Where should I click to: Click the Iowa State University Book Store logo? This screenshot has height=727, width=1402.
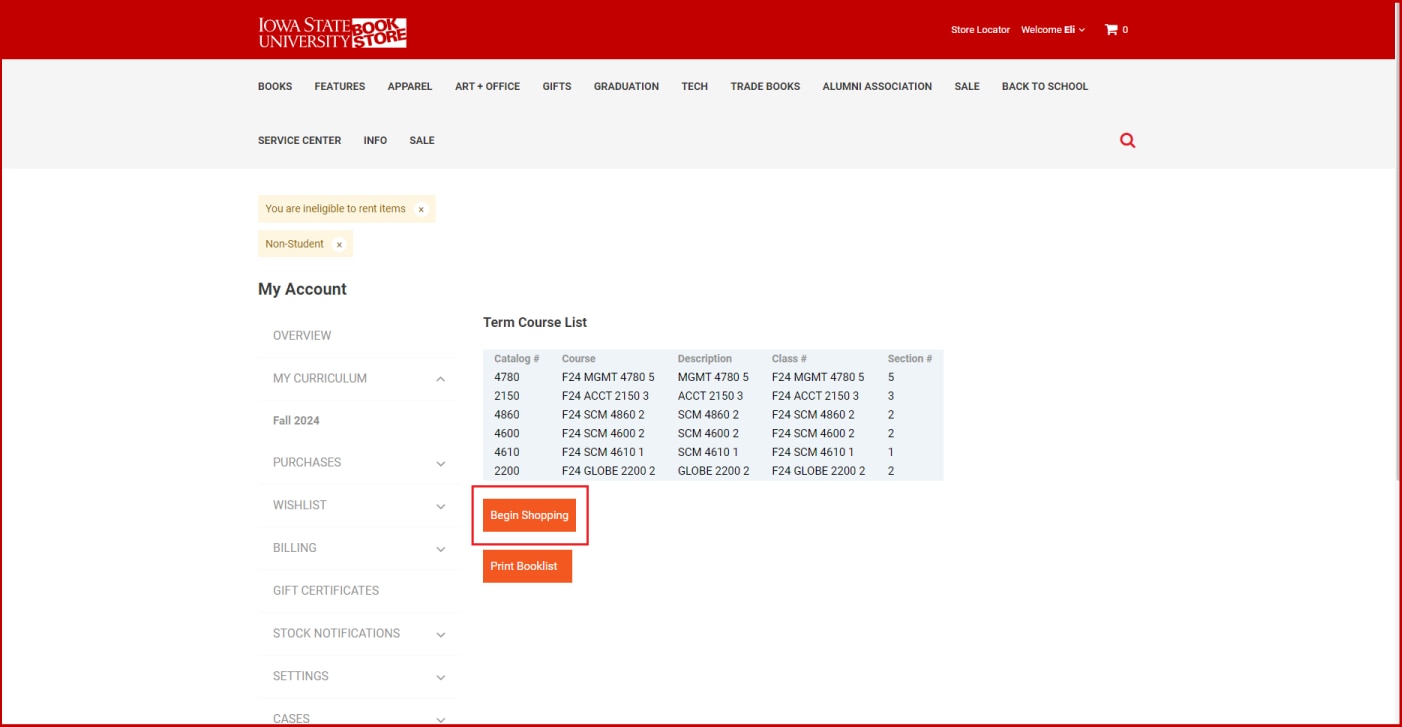click(x=332, y=32)
